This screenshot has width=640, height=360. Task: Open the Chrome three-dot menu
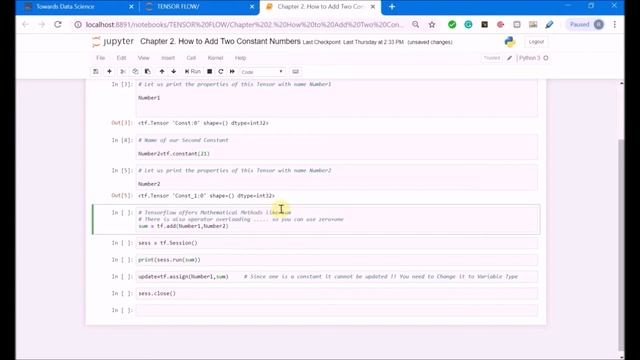[615, 24]
